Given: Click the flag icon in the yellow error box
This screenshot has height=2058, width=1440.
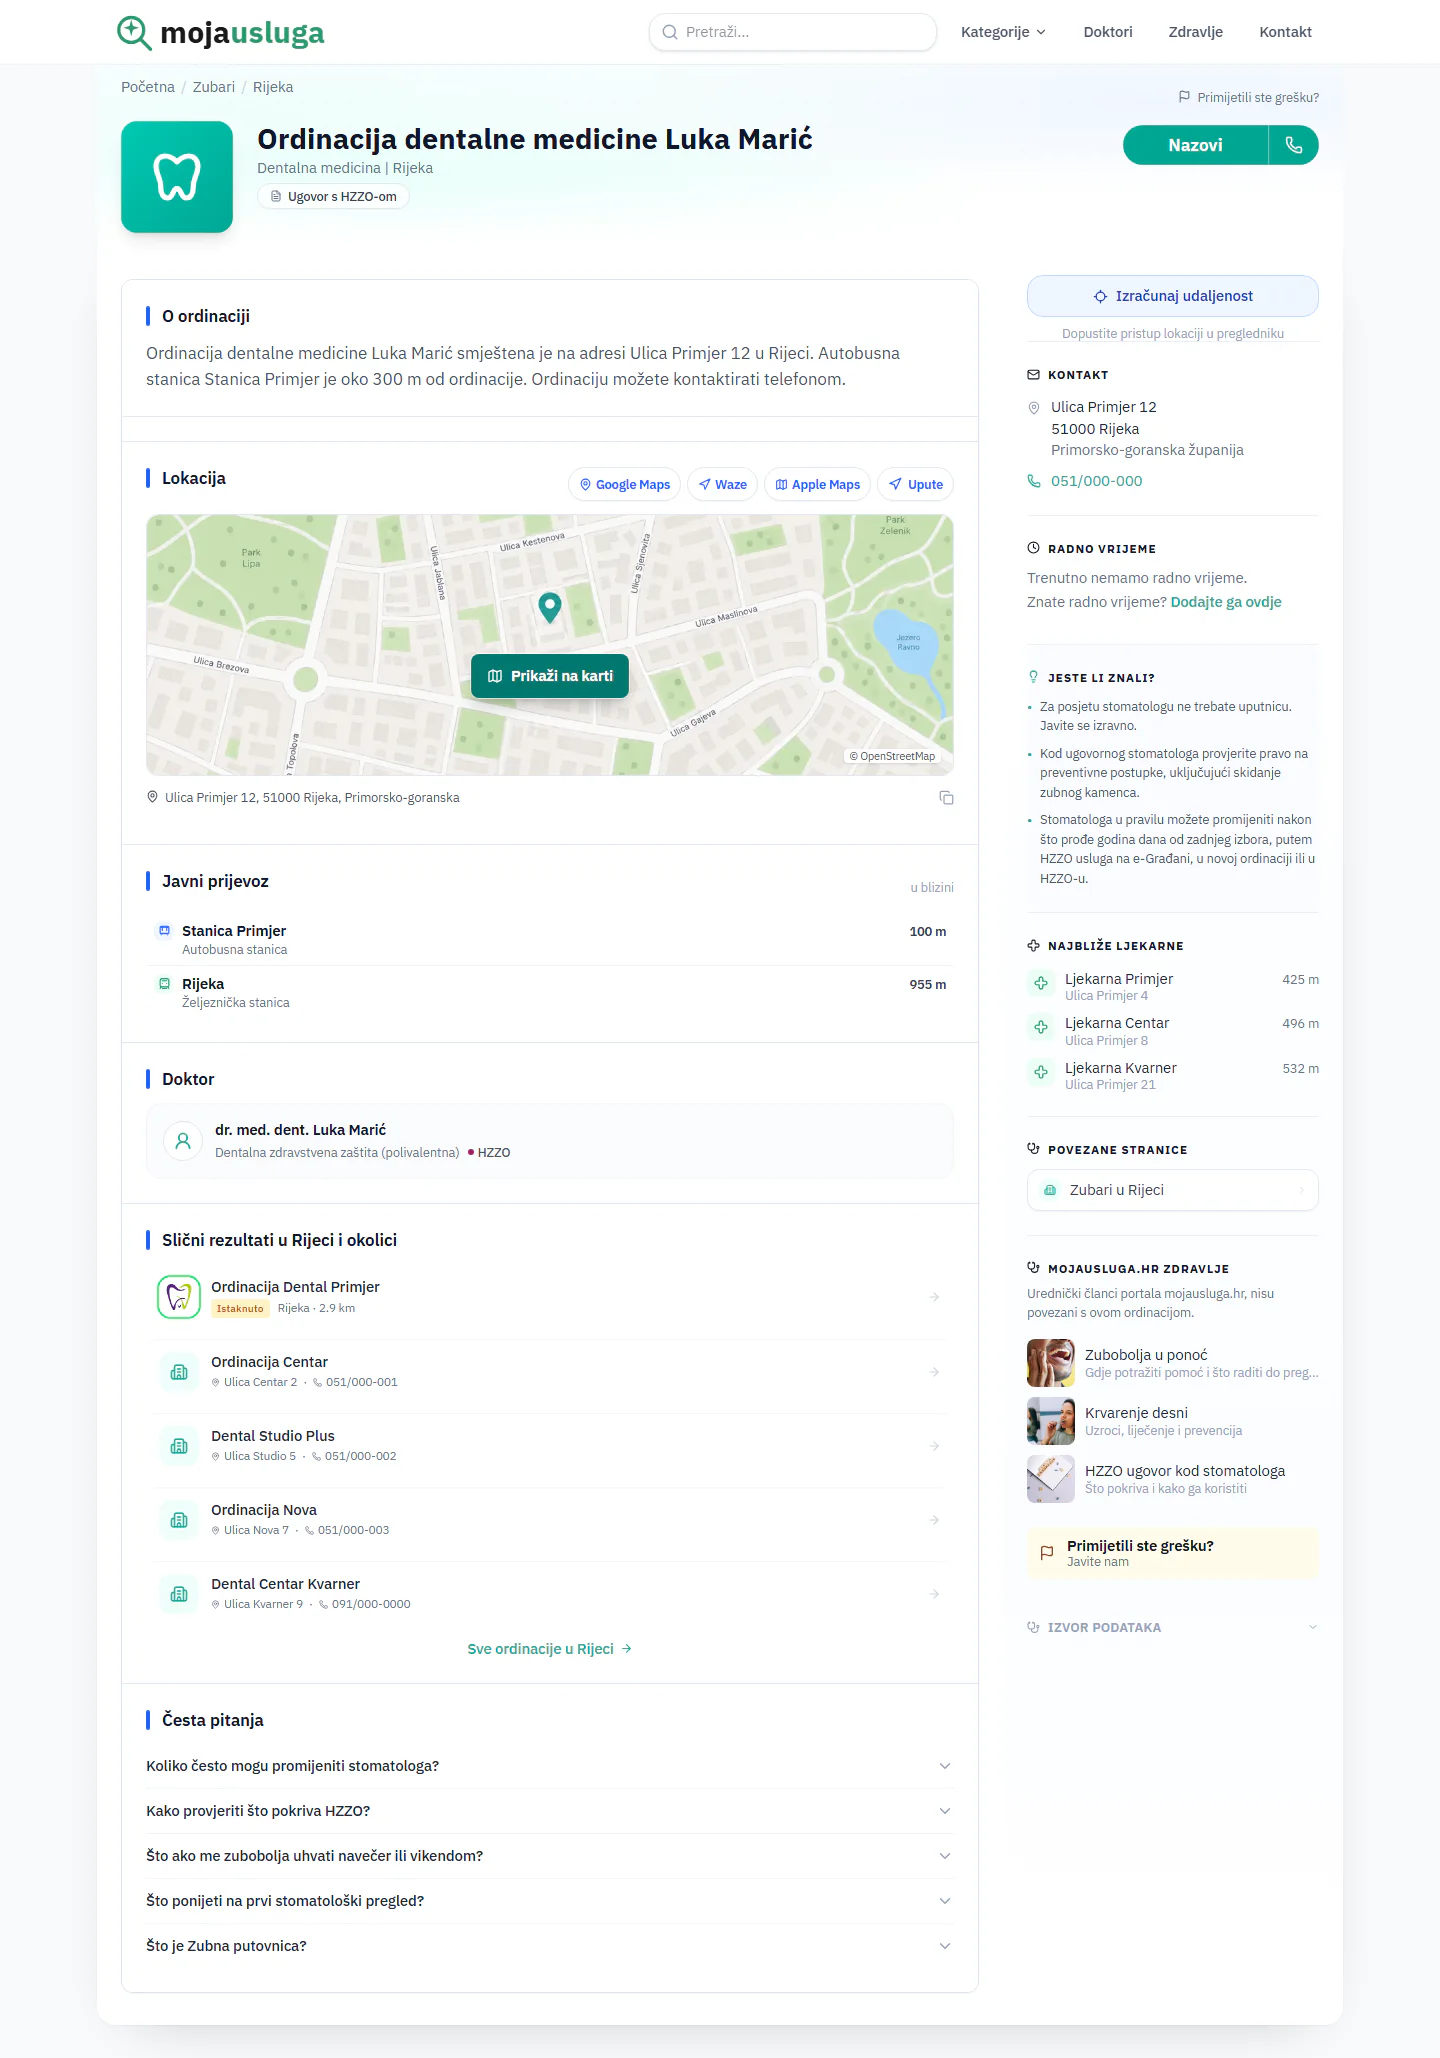Looking at the screenshot, I should 1047,1553.
